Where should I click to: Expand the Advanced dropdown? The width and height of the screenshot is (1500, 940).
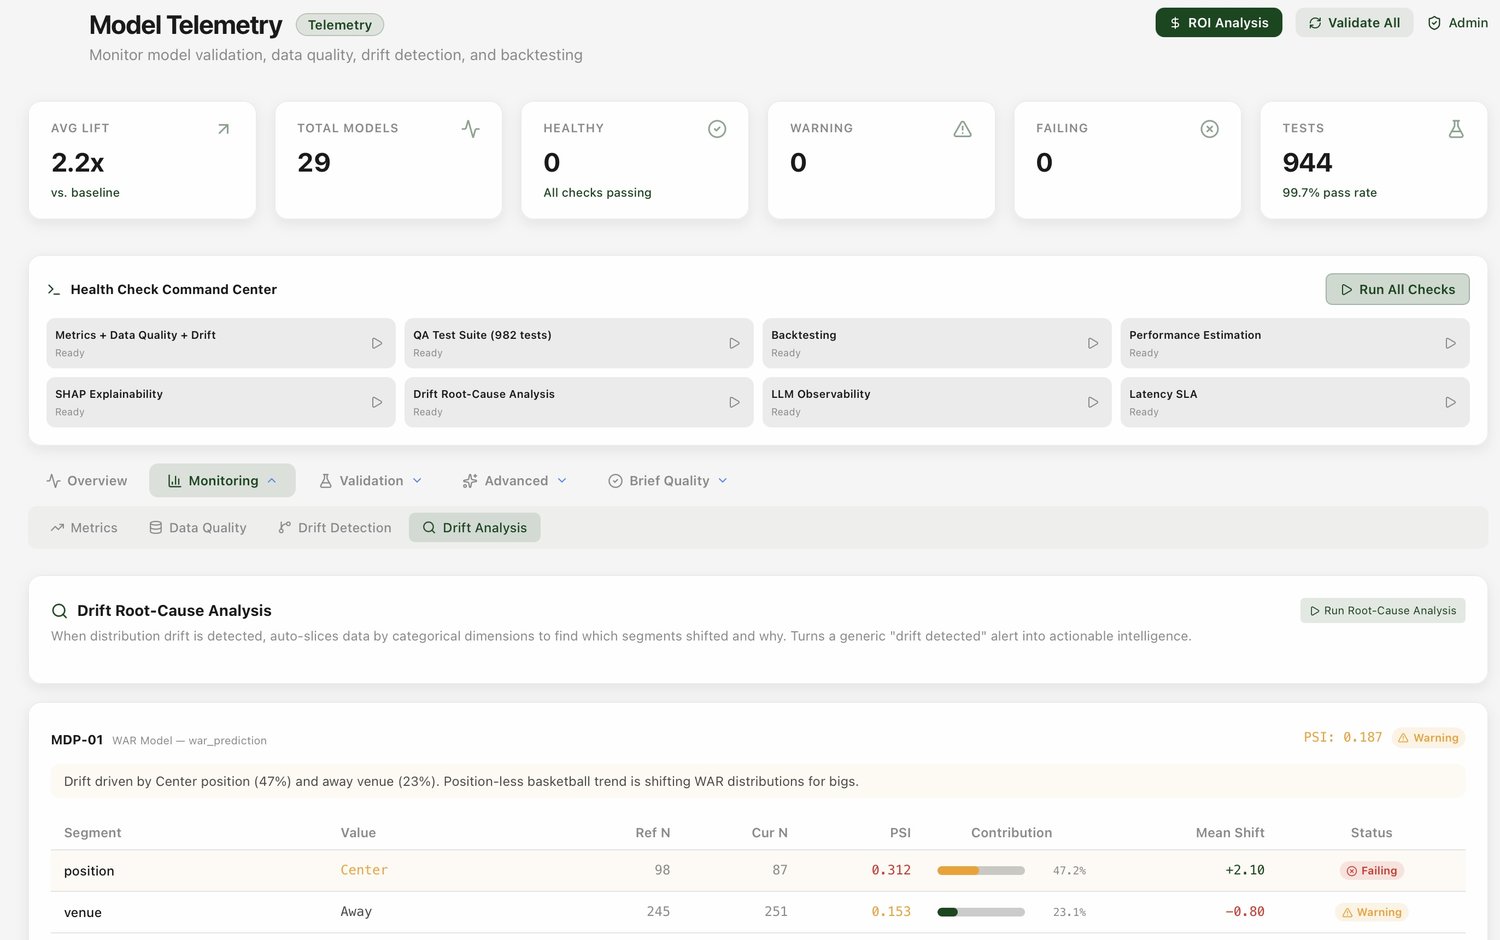point(515,481)
